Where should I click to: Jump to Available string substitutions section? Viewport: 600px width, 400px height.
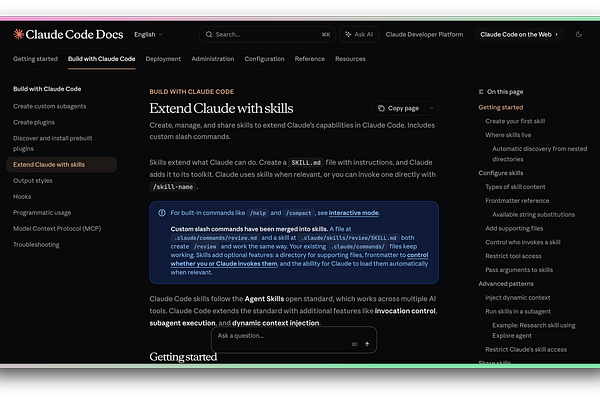click(x=533, y=215)
